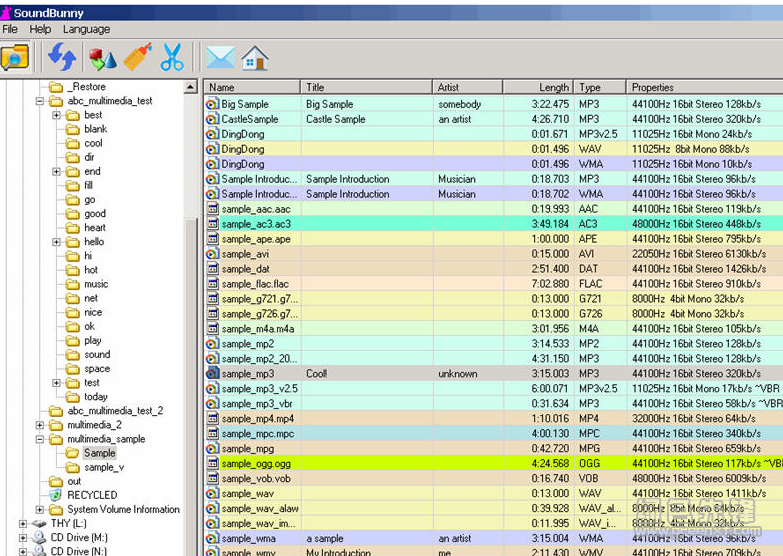The height and width of the screenshot is (556, 783).
Task: Expand the best folder node
Action: coord(56,115)
